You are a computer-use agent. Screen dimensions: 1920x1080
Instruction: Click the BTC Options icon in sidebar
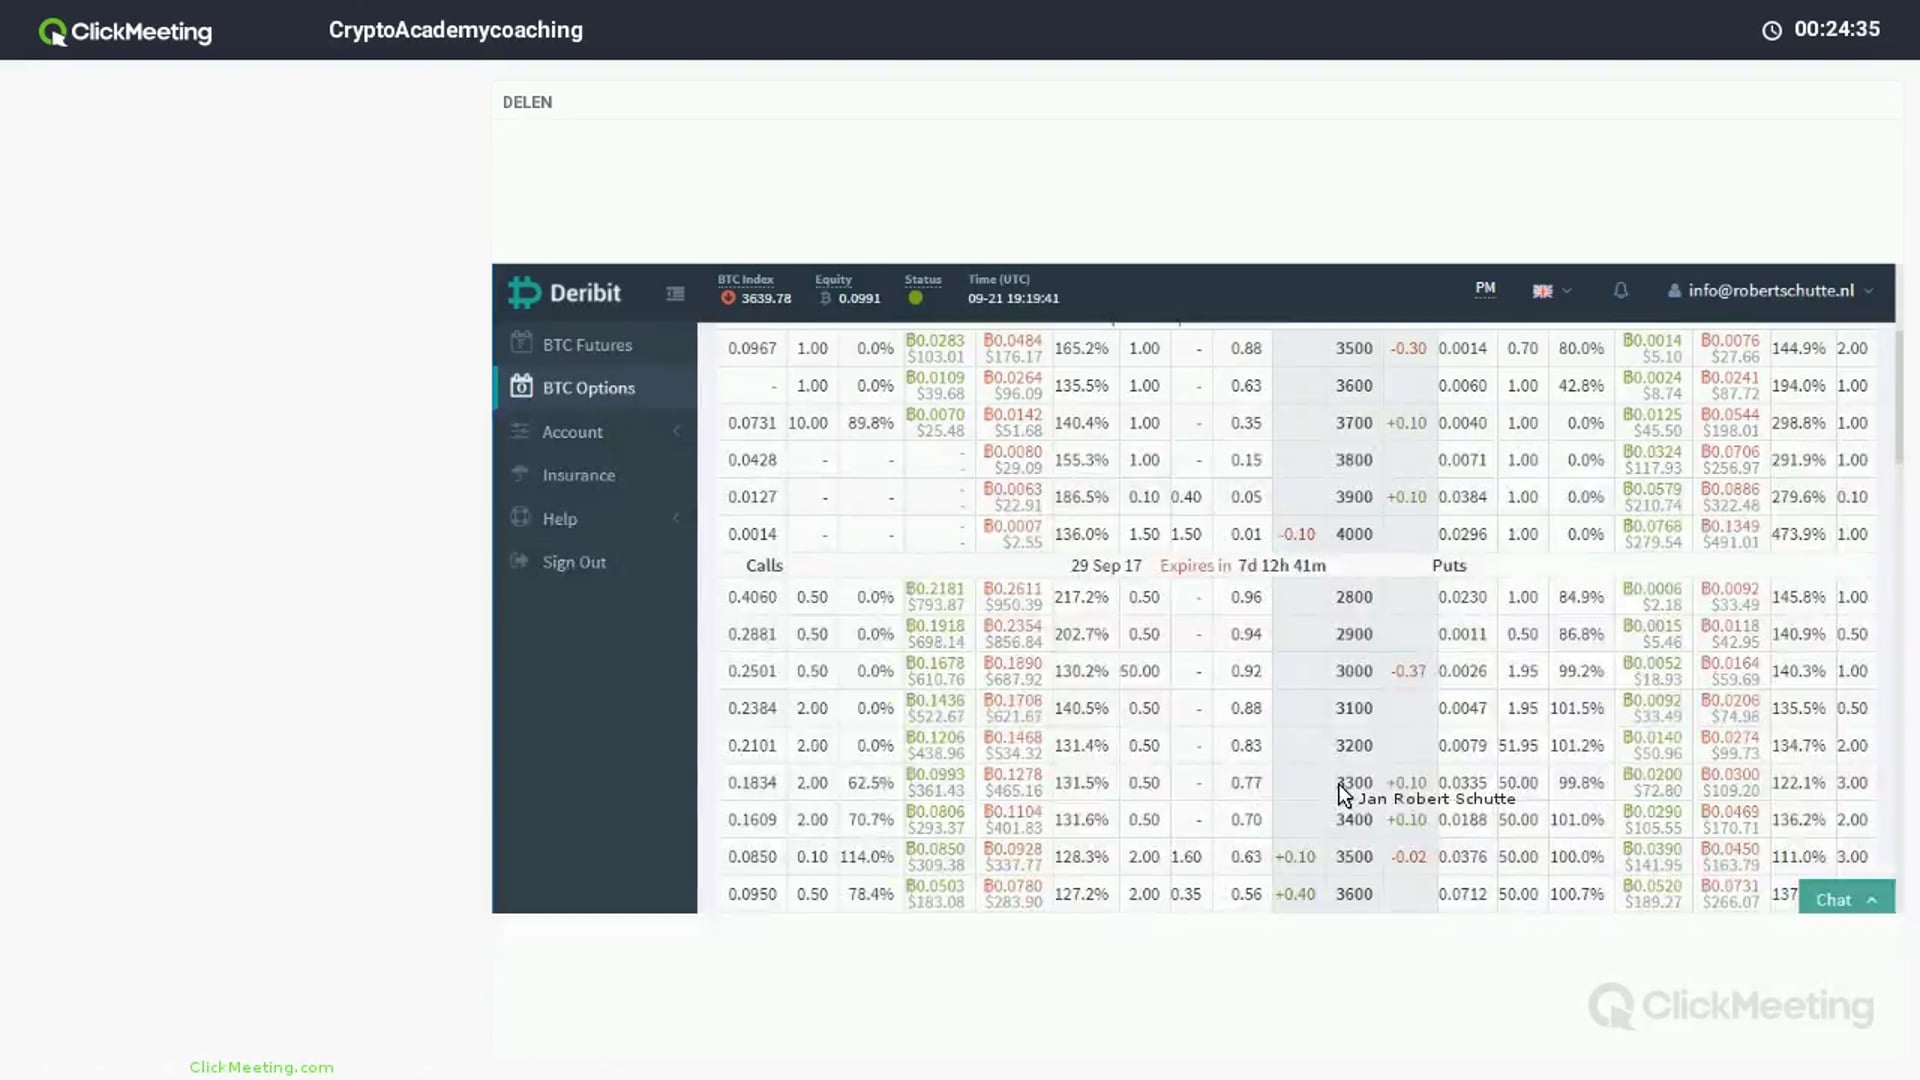point(521,386)
